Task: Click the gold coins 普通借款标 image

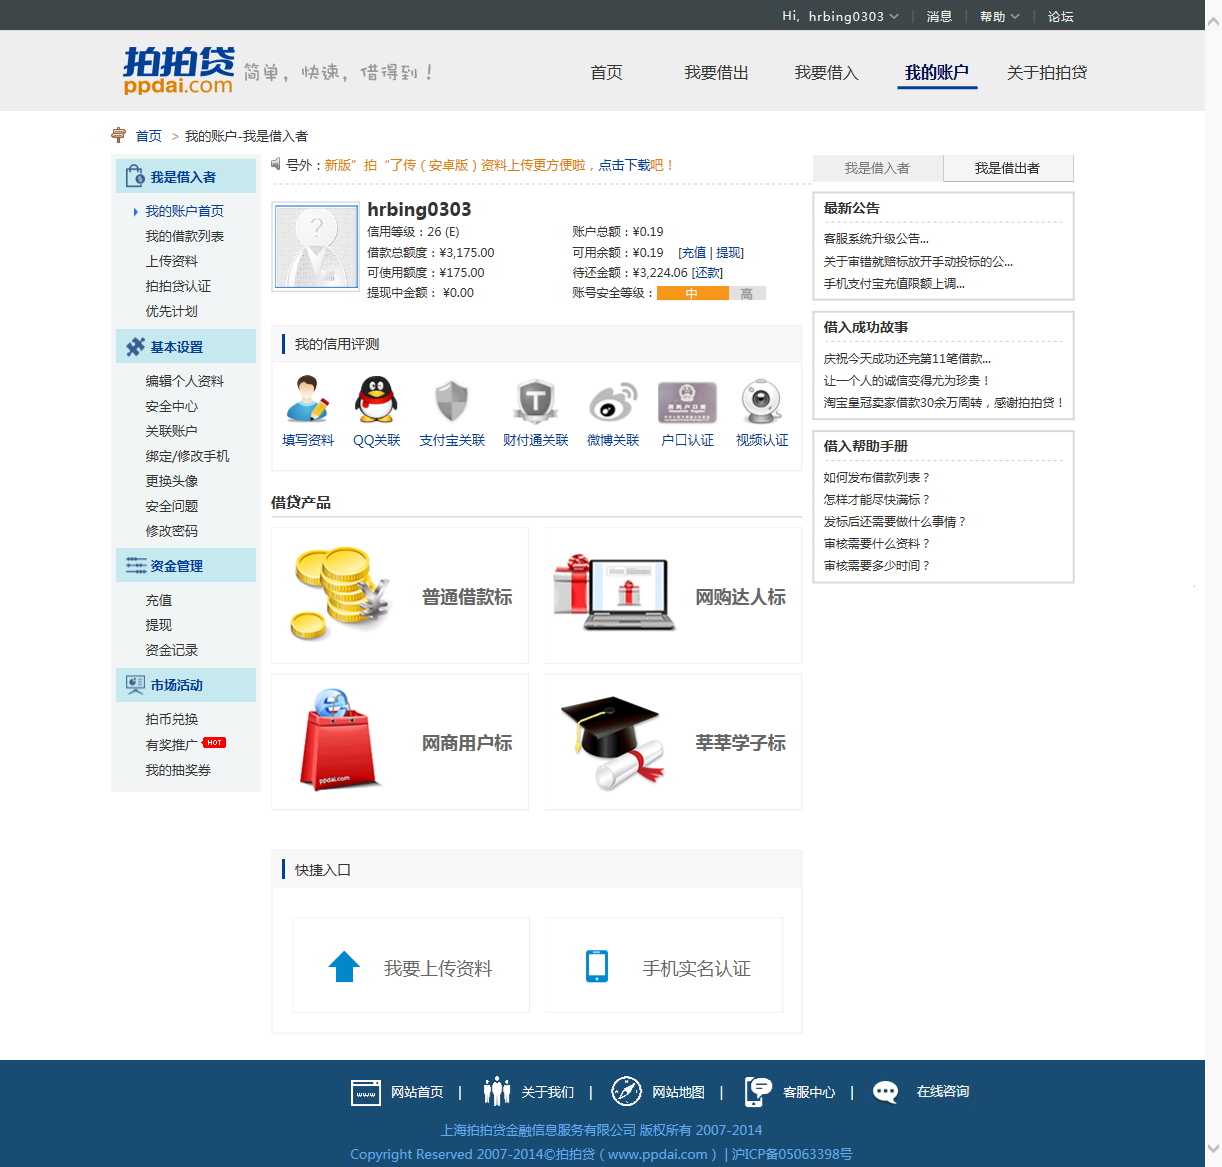Action: click(340, 594)
